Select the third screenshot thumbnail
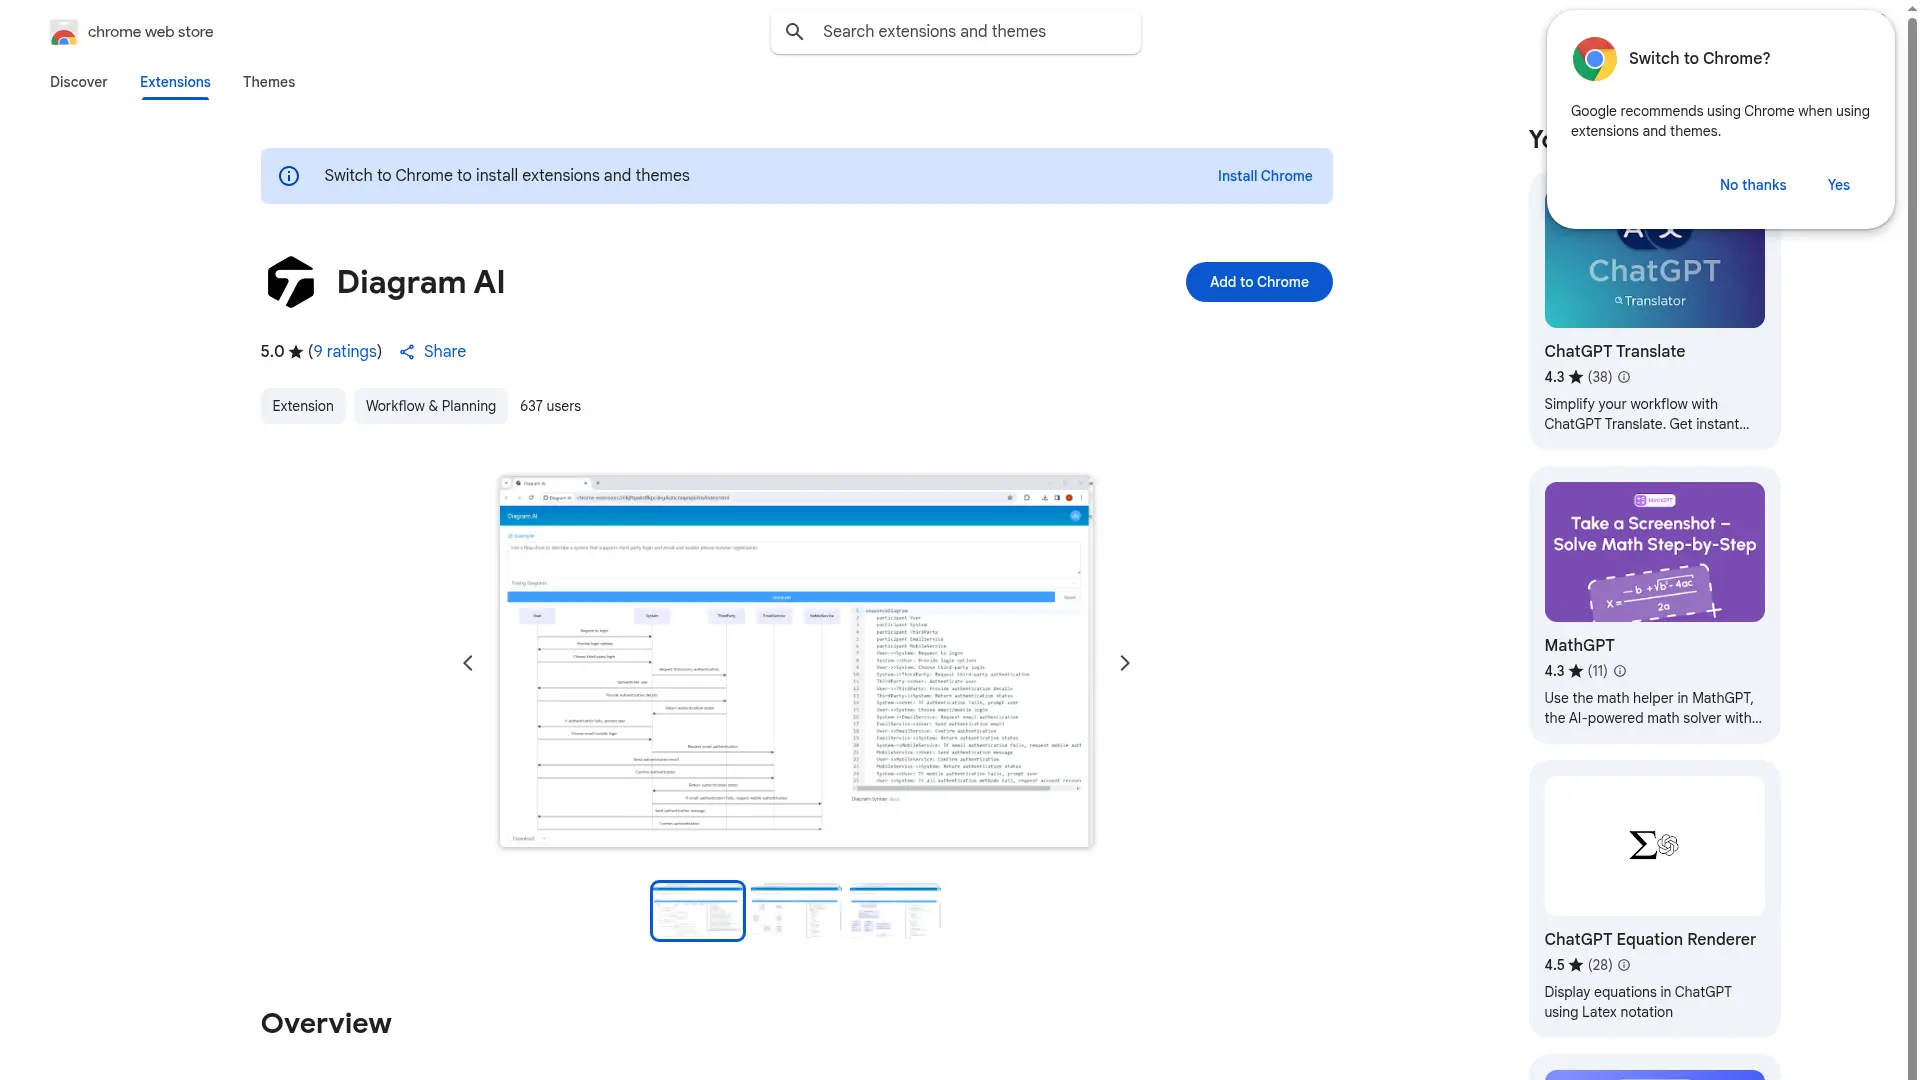Viewport: 1920px width, 1080px height. pos(894,911)
